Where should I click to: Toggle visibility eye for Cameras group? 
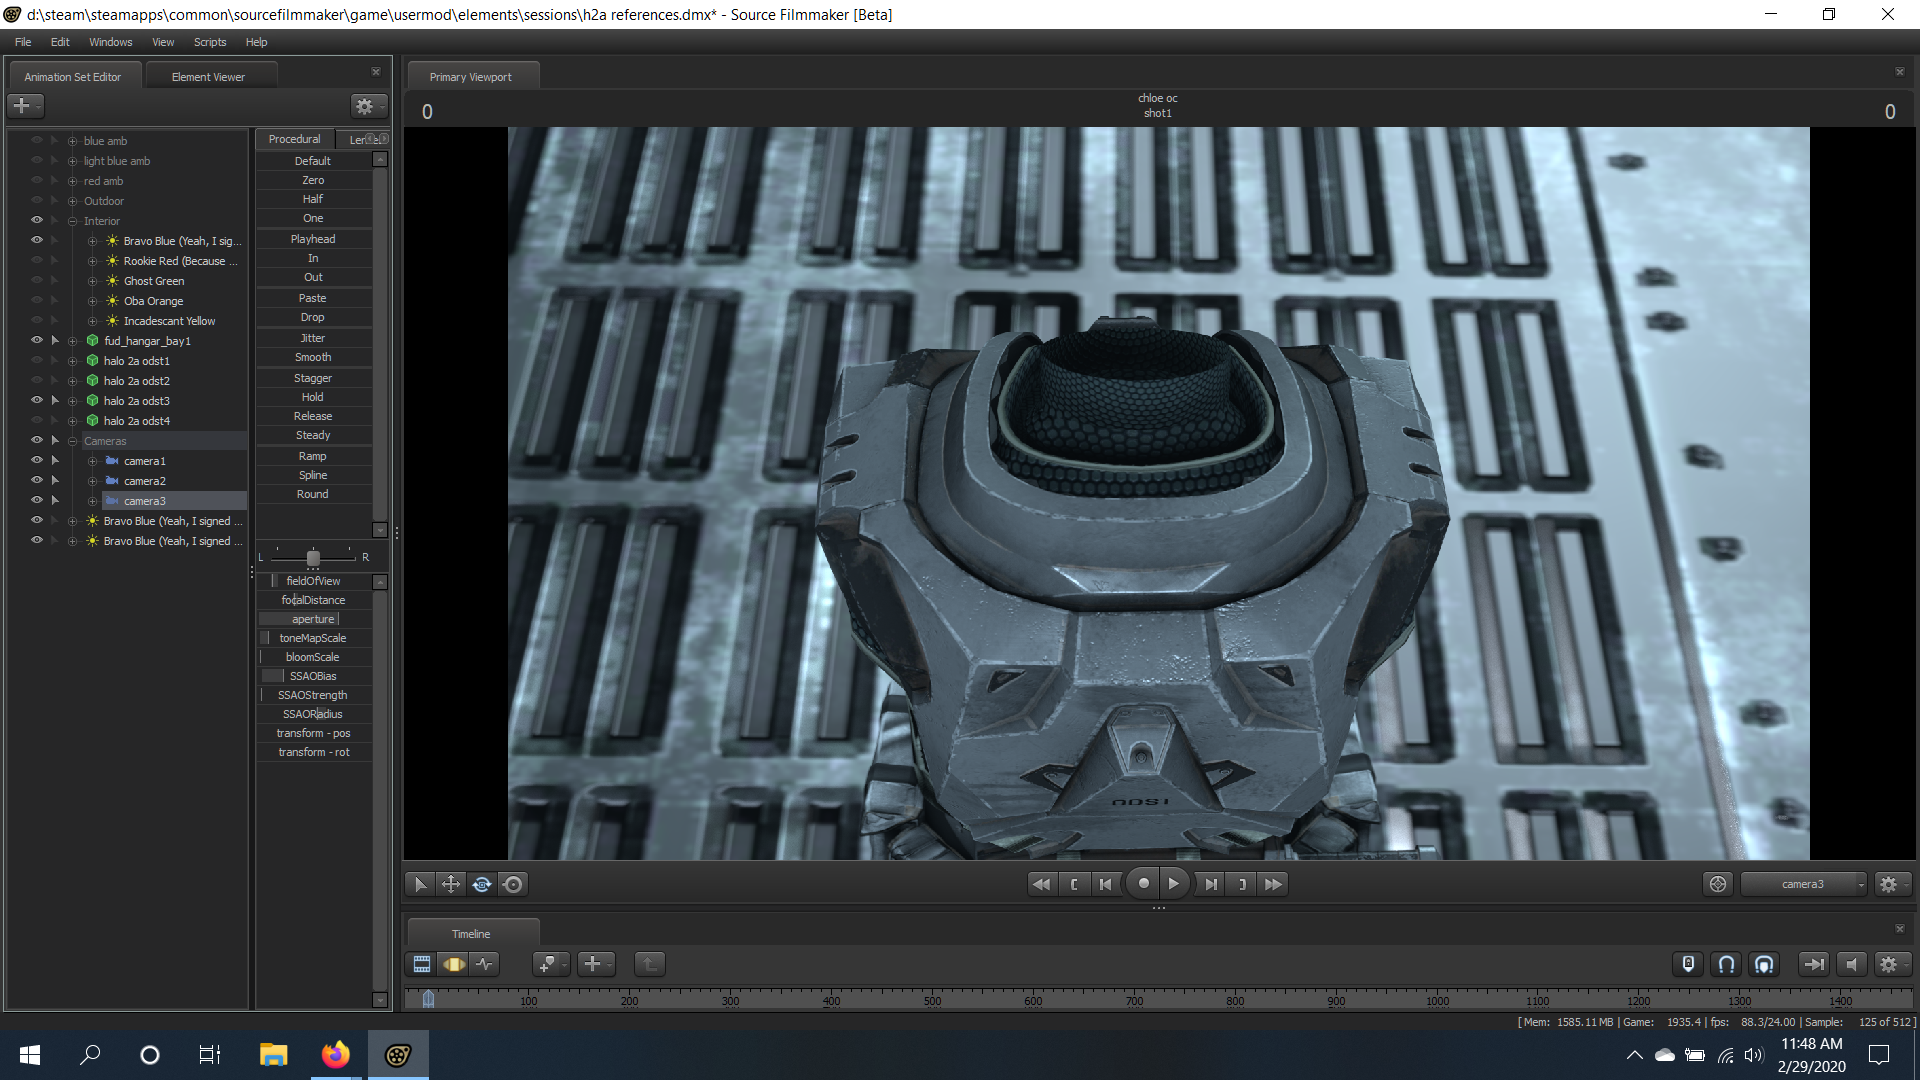tap(37, 440)
